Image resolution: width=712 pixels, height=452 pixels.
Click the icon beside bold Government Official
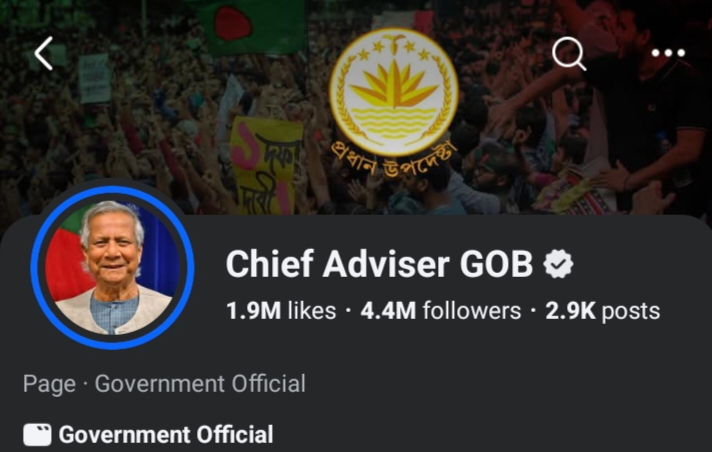[37, 435]
